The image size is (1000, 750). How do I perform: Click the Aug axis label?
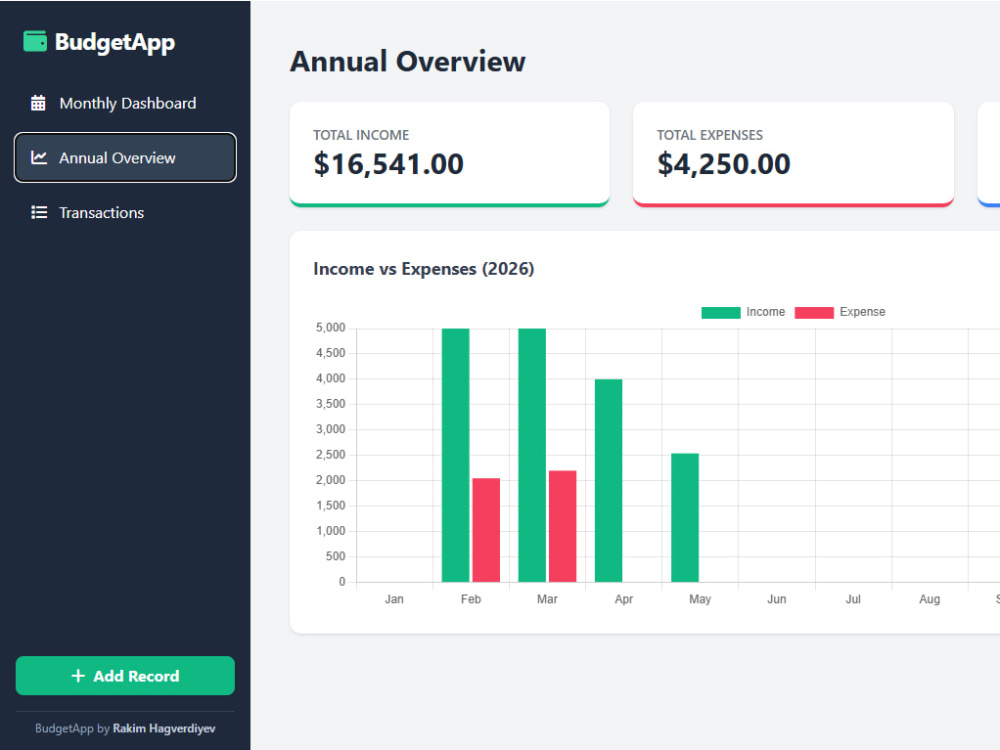pyautogui.click(x=930, y=599)
